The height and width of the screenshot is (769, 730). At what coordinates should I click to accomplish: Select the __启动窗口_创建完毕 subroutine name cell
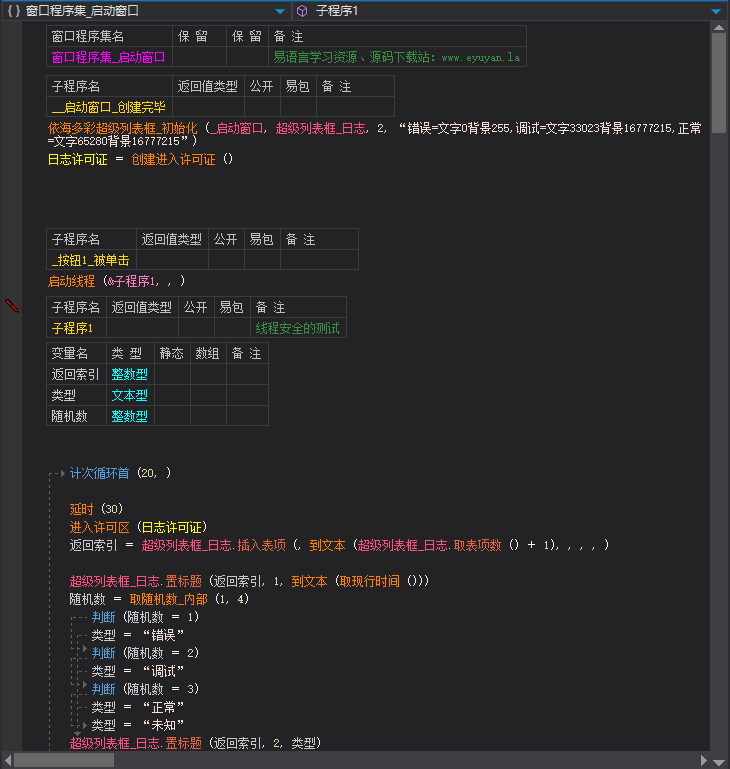(x=110, y=107)
